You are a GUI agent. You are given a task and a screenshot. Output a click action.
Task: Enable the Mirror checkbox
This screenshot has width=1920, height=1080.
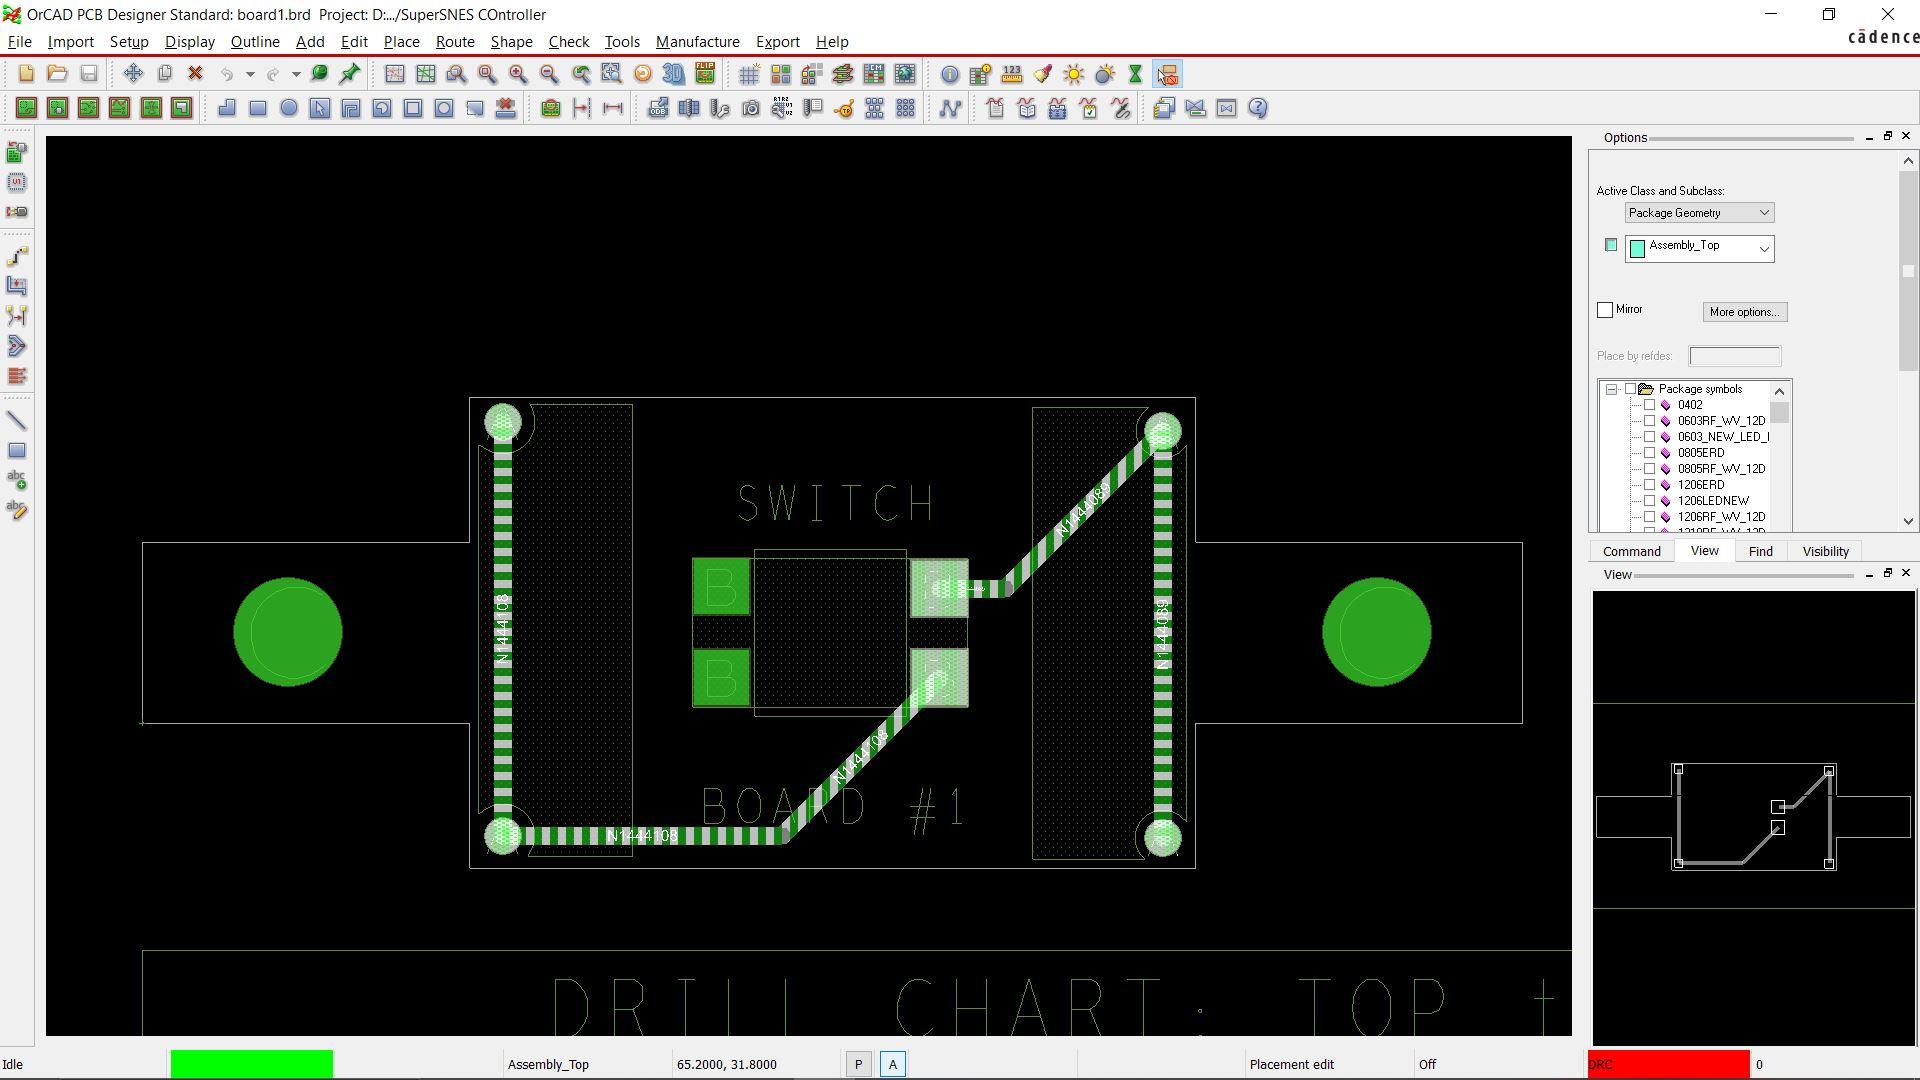1606,310
